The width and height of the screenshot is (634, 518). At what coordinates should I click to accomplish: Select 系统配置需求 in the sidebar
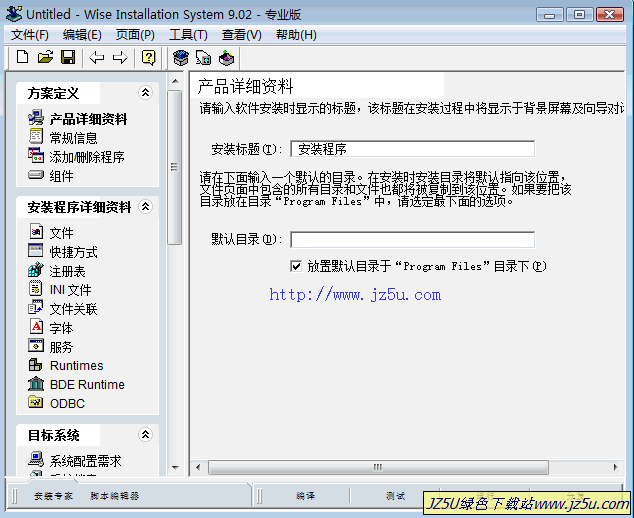click(85, 461)
